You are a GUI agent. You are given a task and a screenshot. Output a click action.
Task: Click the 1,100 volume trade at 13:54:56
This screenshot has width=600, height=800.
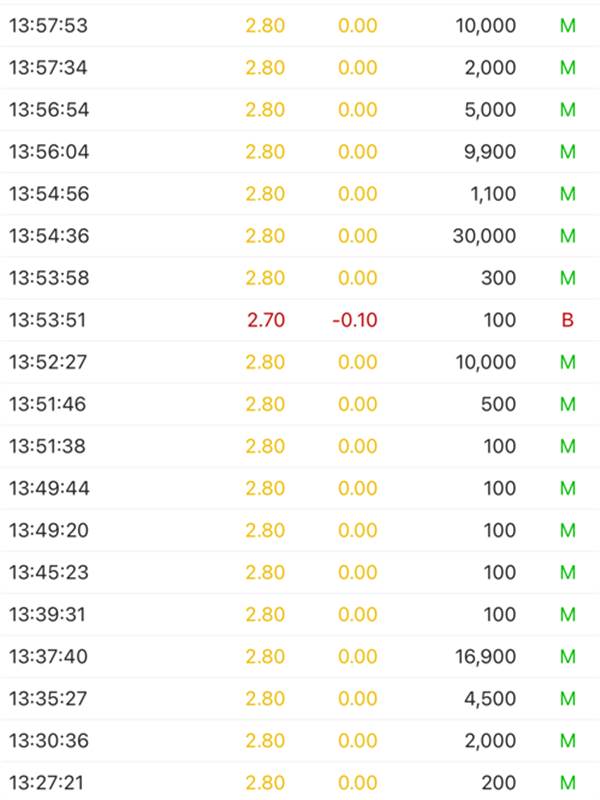pyautogui.click(x=300, y=194)
